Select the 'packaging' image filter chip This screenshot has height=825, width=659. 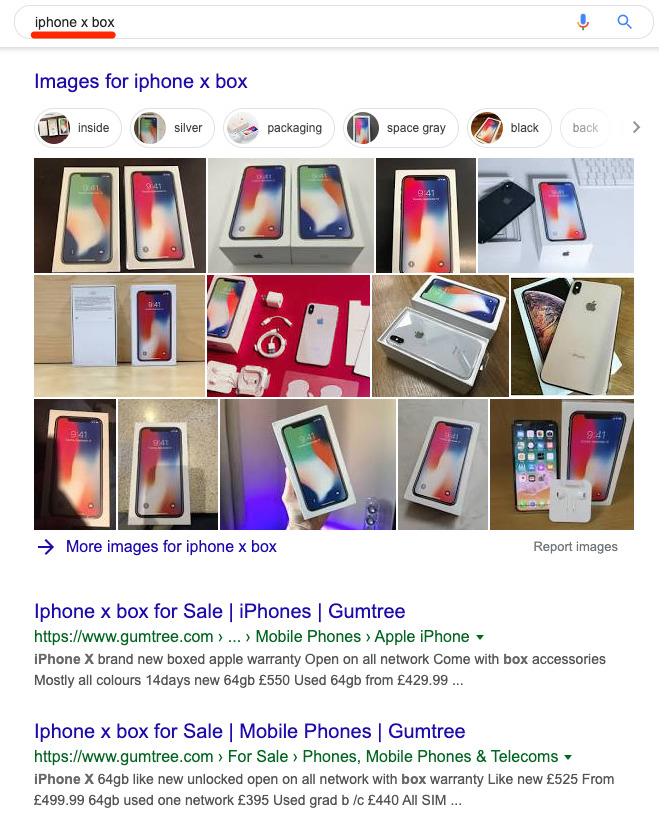tap(279, 128)
